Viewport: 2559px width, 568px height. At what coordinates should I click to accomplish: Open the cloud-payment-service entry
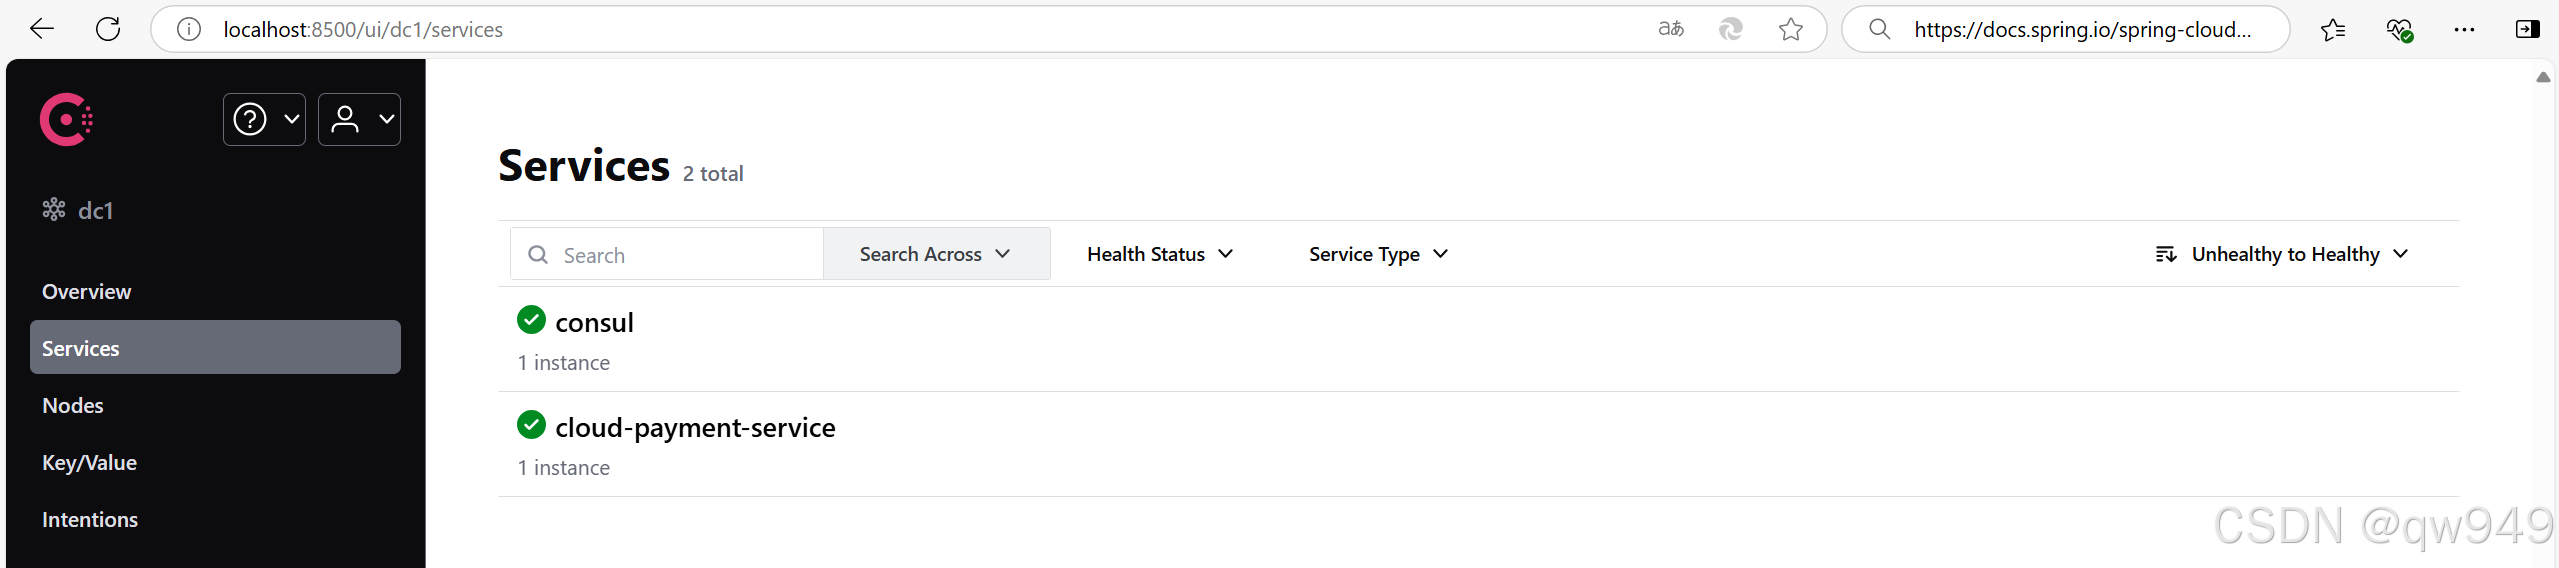(x=695, y=427)
